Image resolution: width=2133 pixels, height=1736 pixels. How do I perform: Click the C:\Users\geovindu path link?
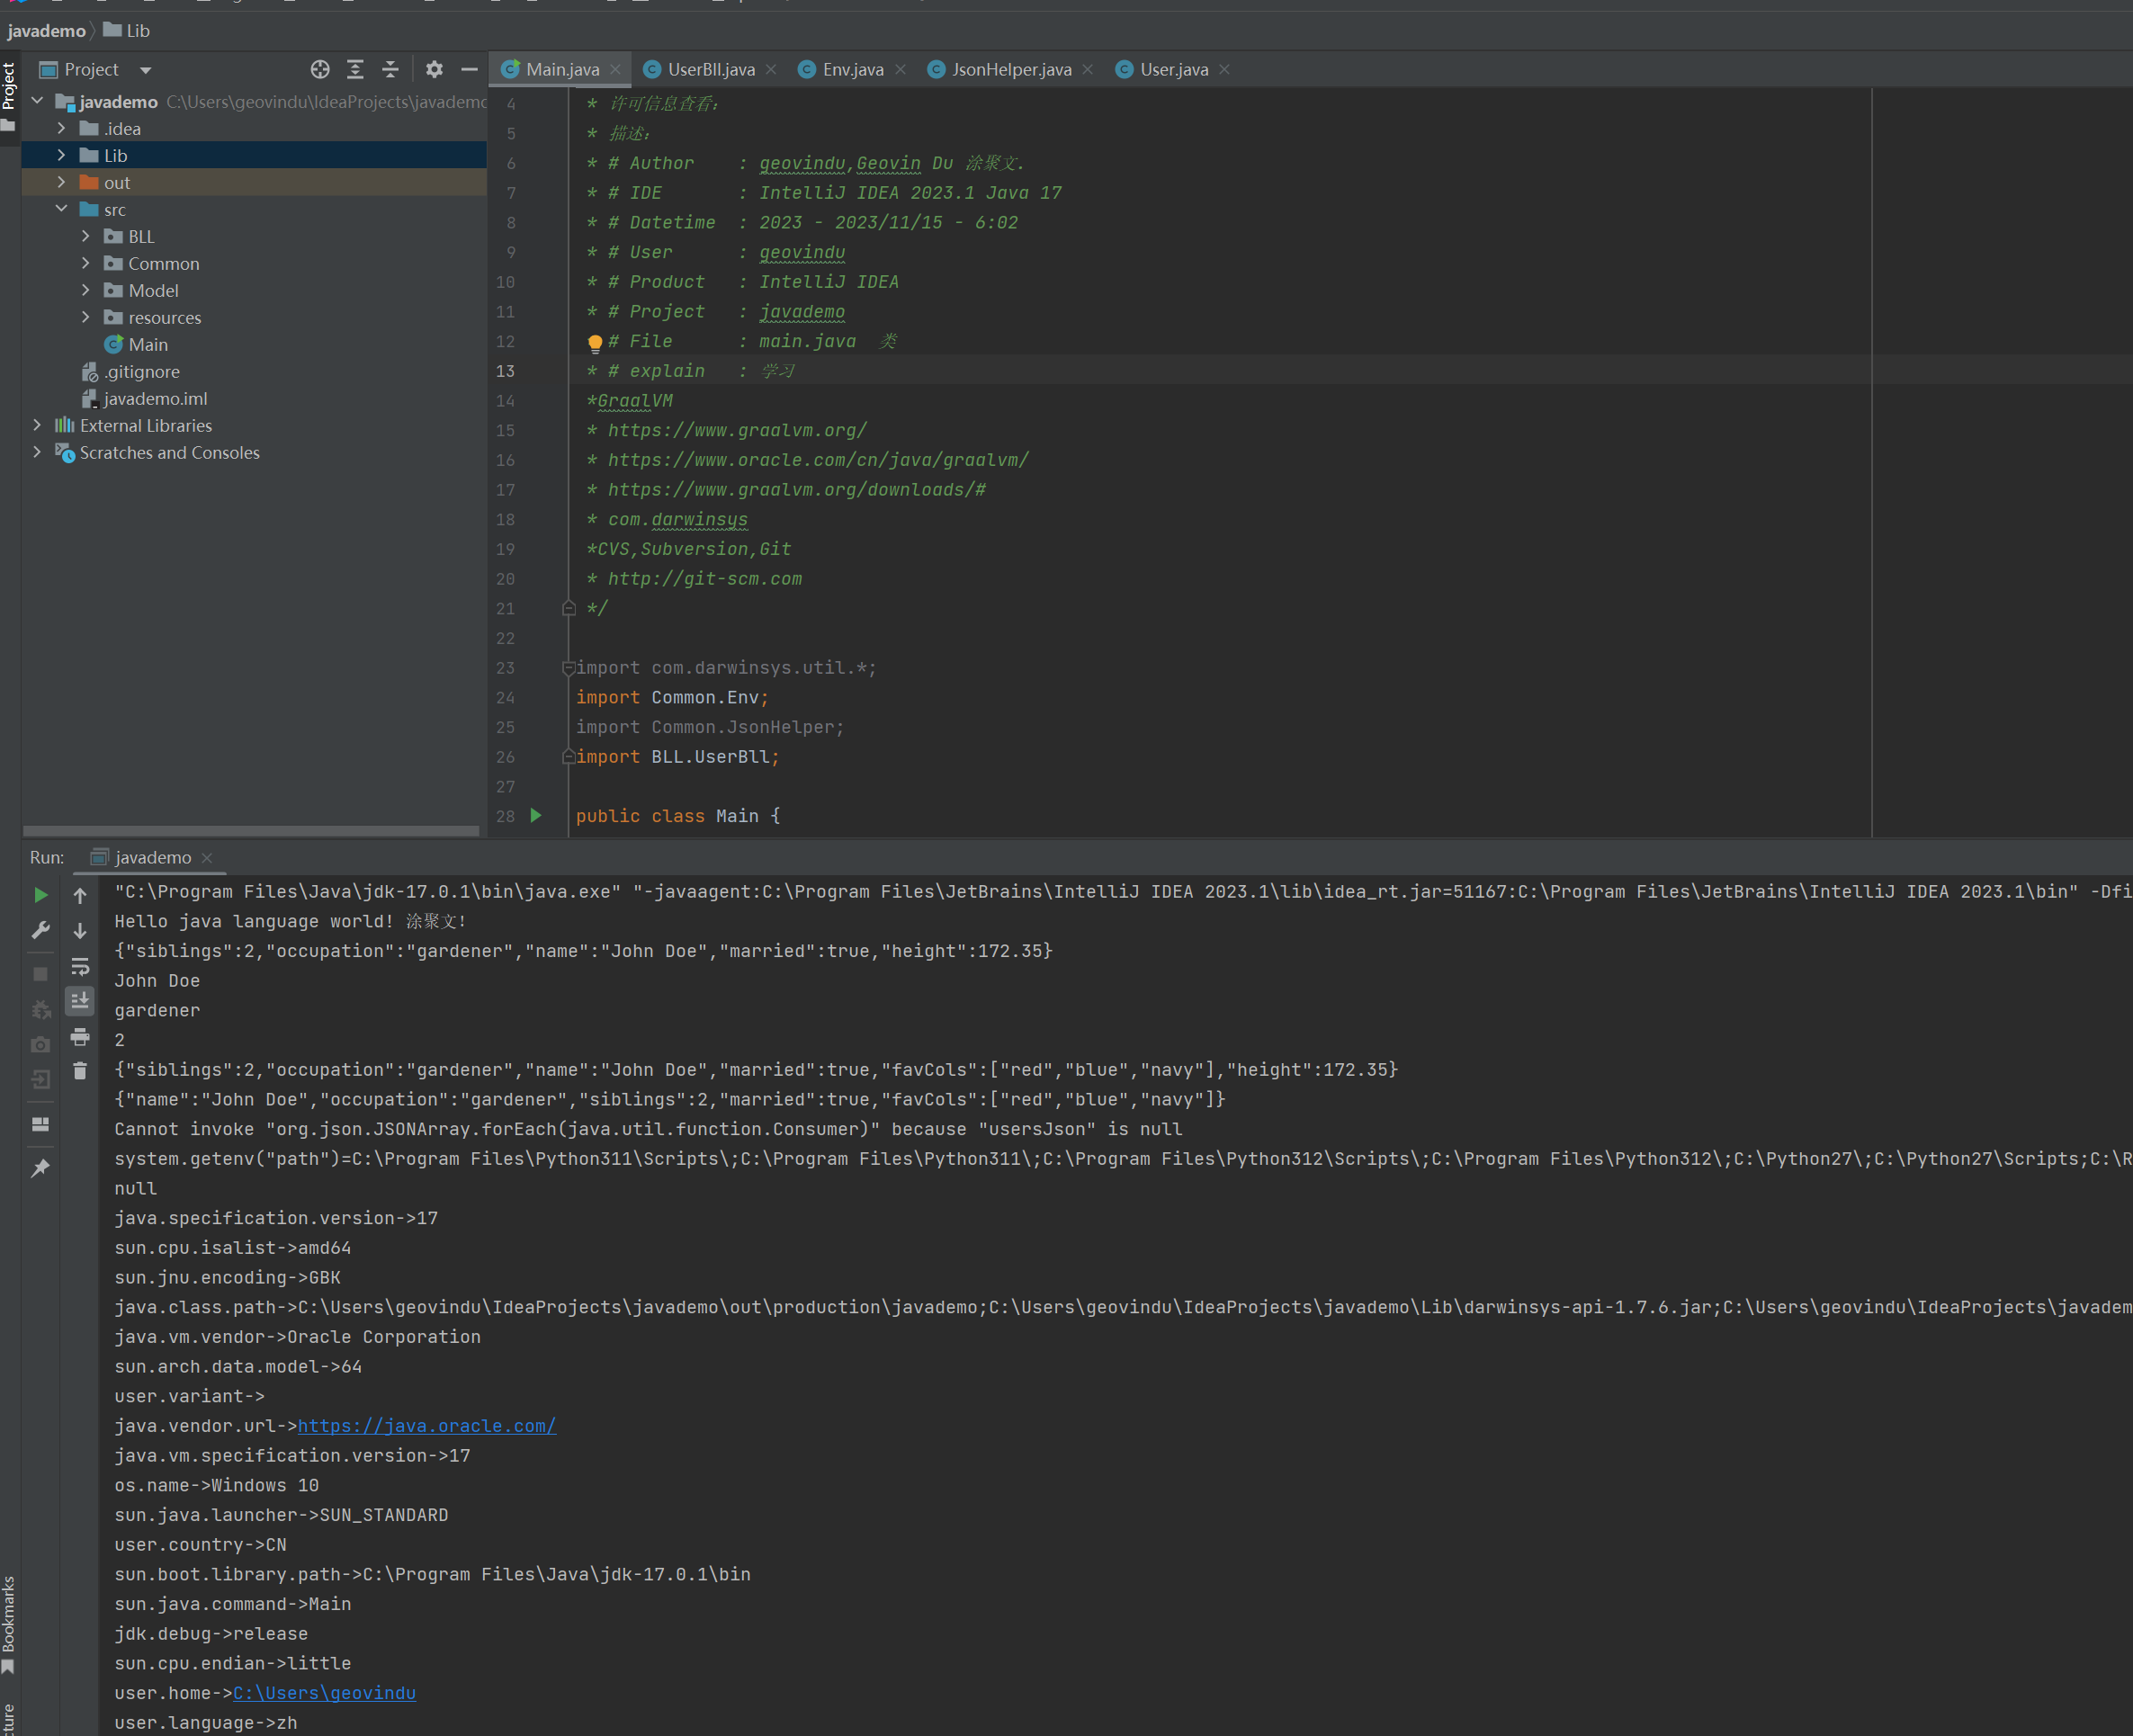(x=324, y=1692)
